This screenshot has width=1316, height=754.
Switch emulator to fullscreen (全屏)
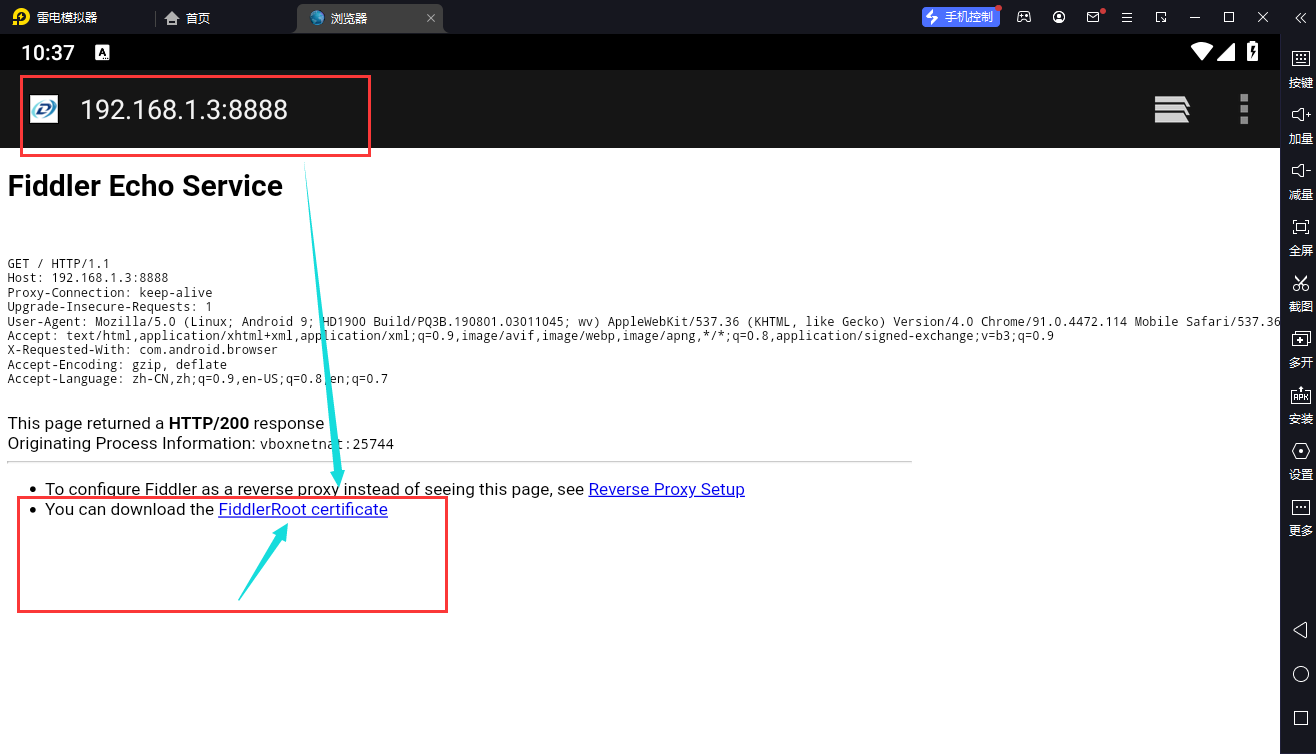coord(1300,236)
